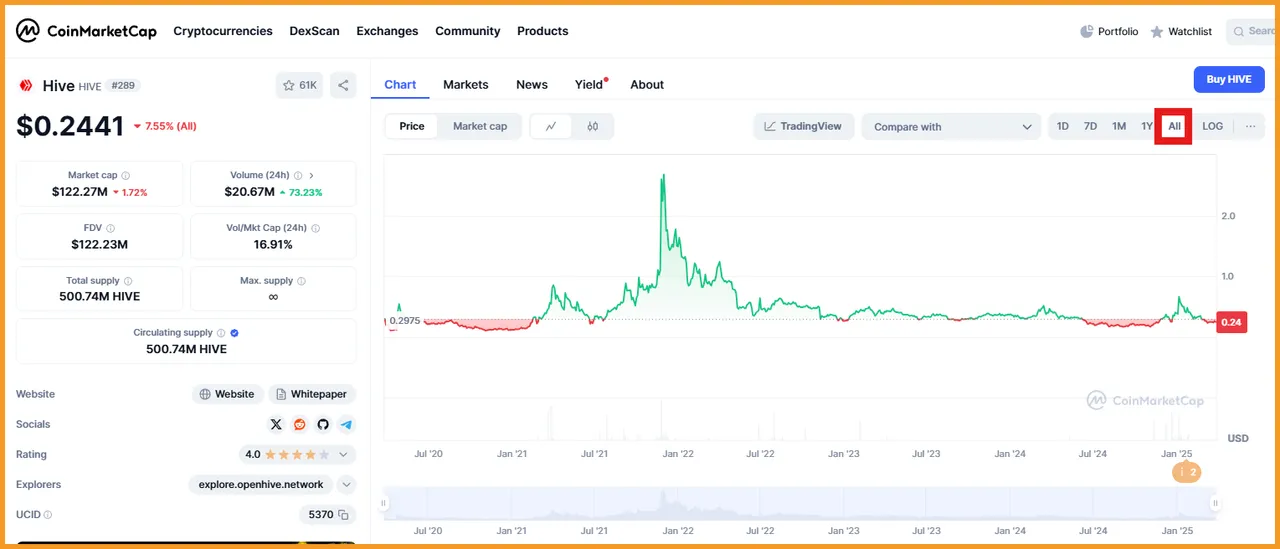1280x549 pixels.
Task: Show Vol/Mkt Cap info icon
Action: pos(315,228)
